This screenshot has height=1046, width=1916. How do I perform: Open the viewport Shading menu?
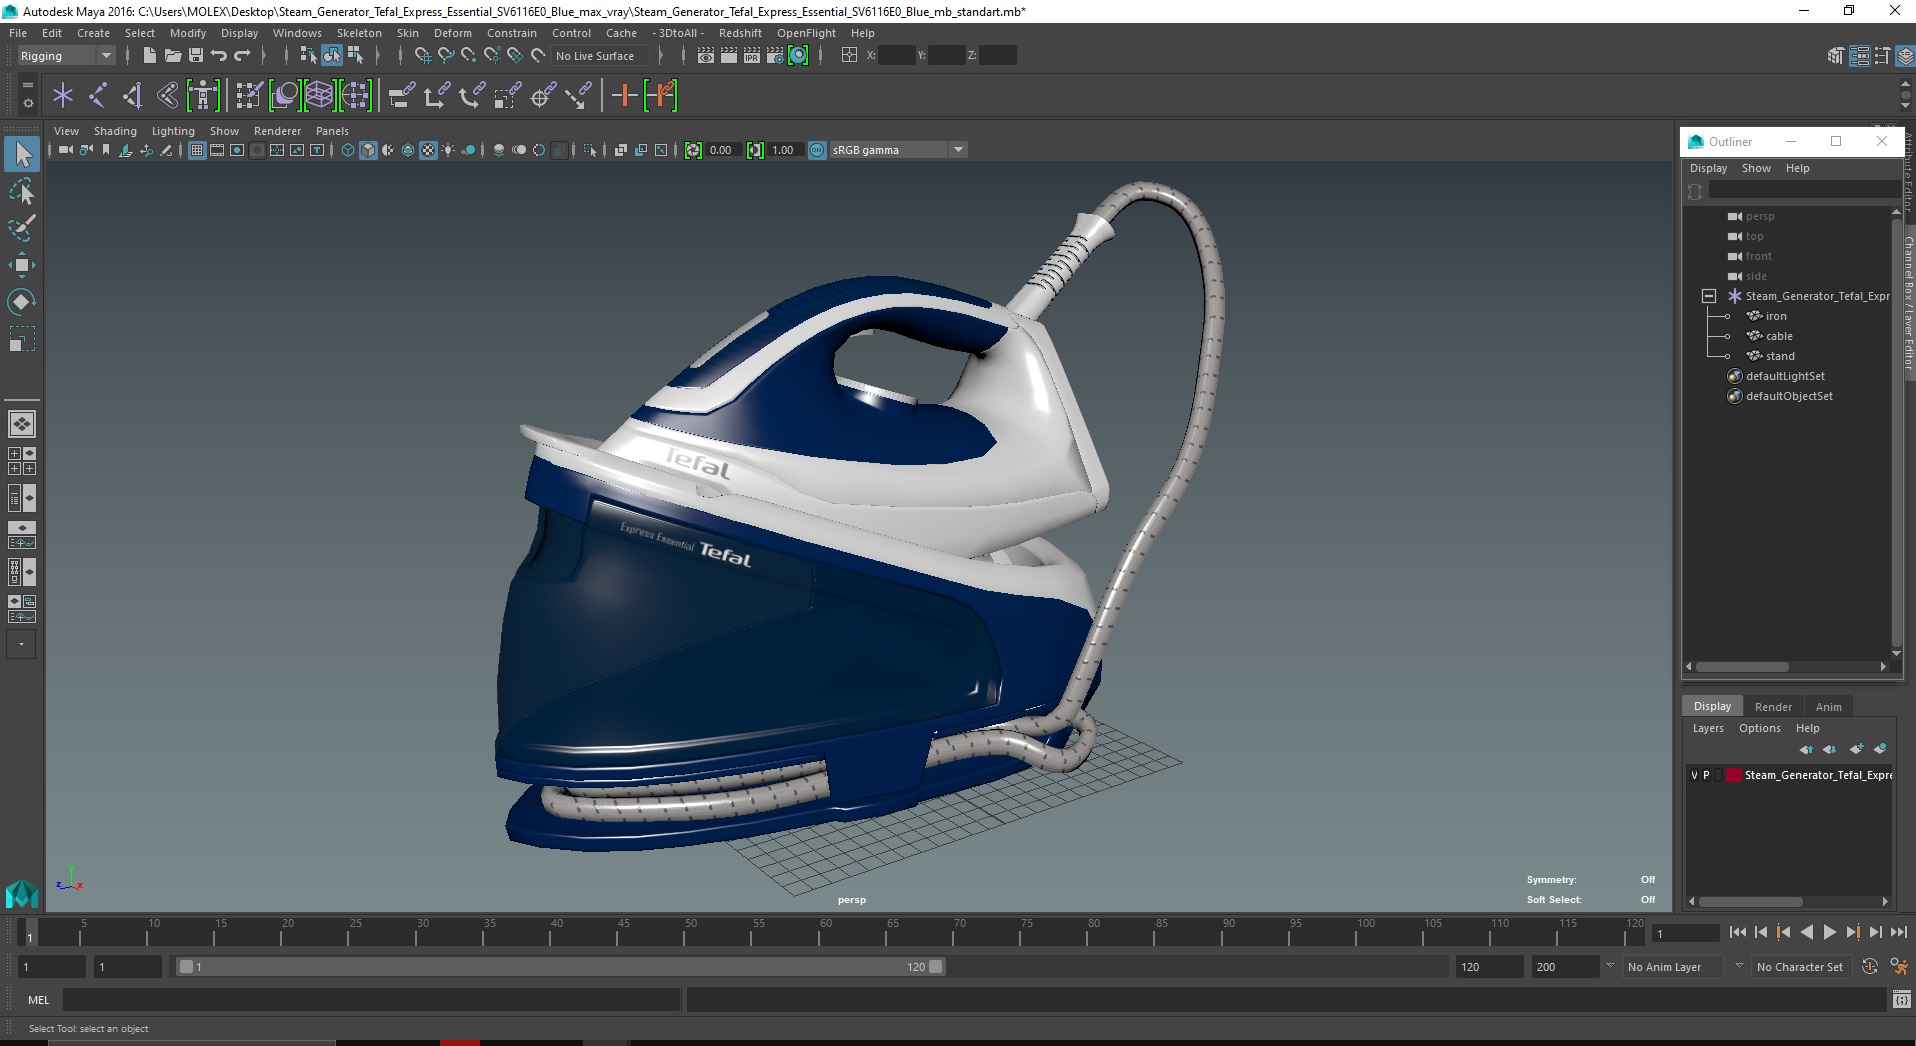tap(115, 131)
